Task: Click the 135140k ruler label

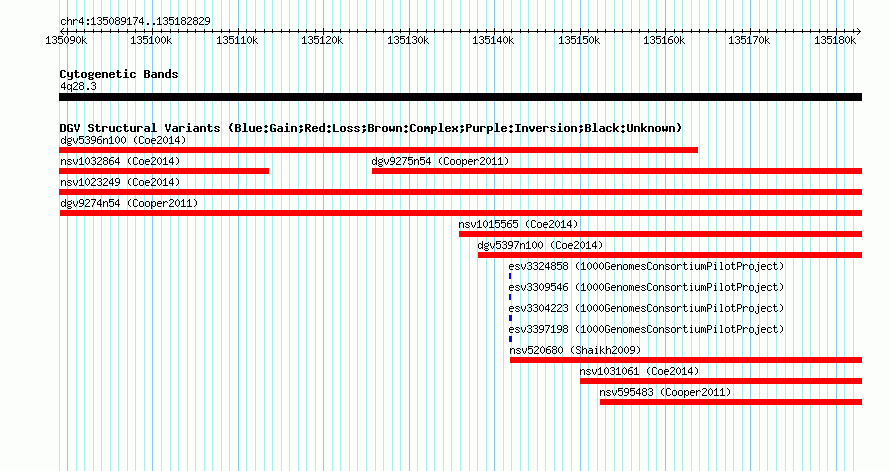Action: pyautogui.click(x=493, y=40)
